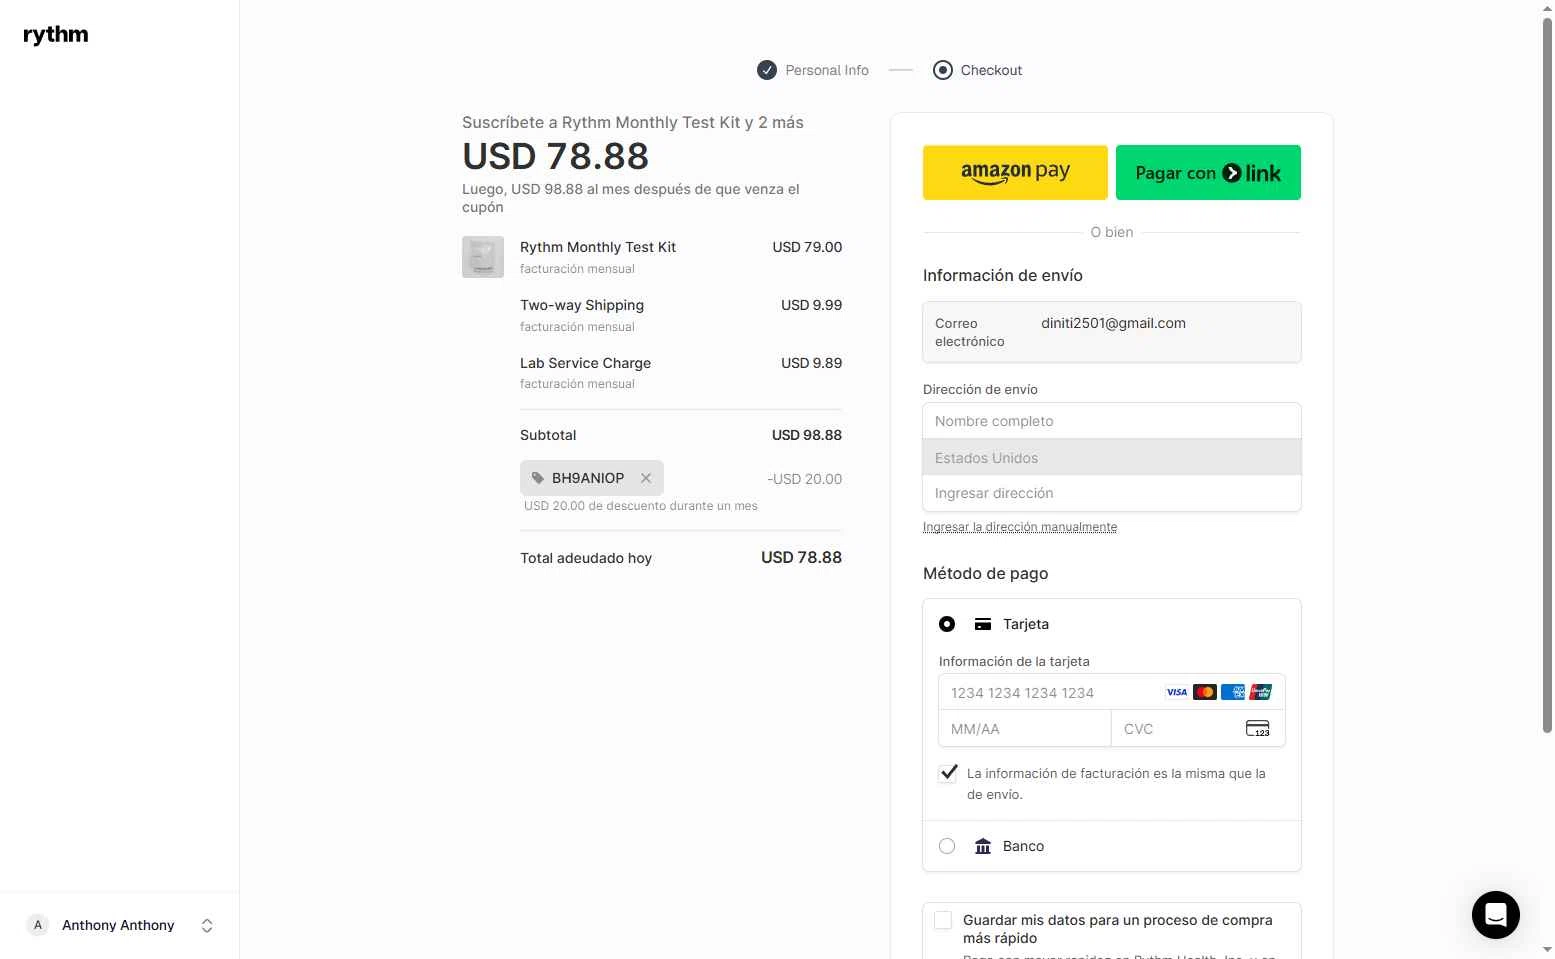Select the Tarjeta payment radio button
The height and width of the screenshot is (959, 1555).
[x=947, y=624]
